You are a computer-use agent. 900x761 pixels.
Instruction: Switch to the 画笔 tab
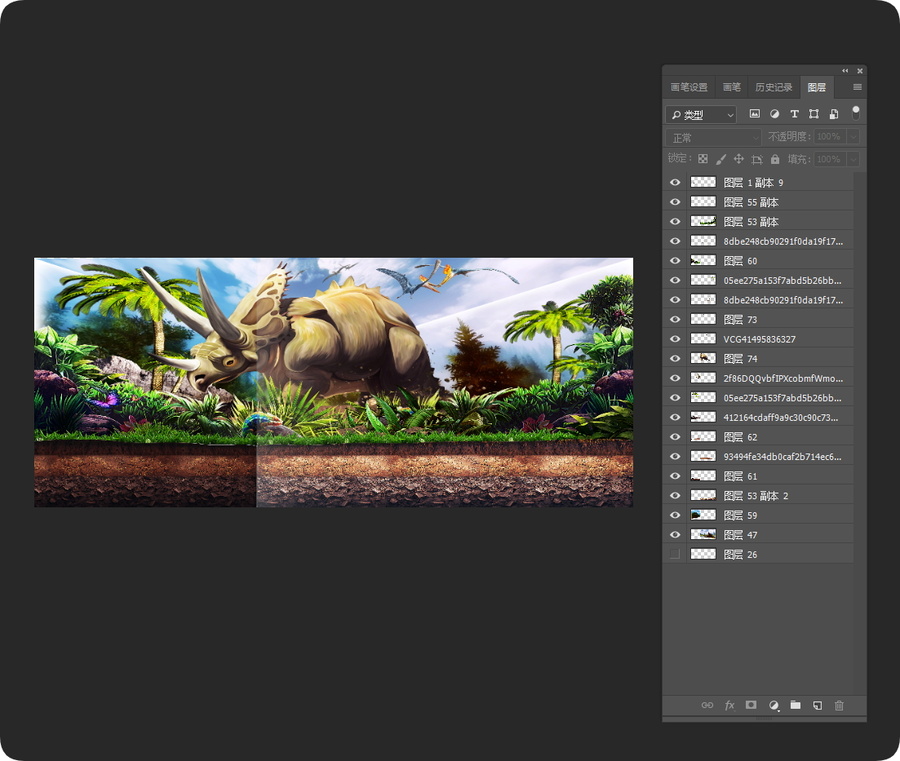[x=731, y=87]
